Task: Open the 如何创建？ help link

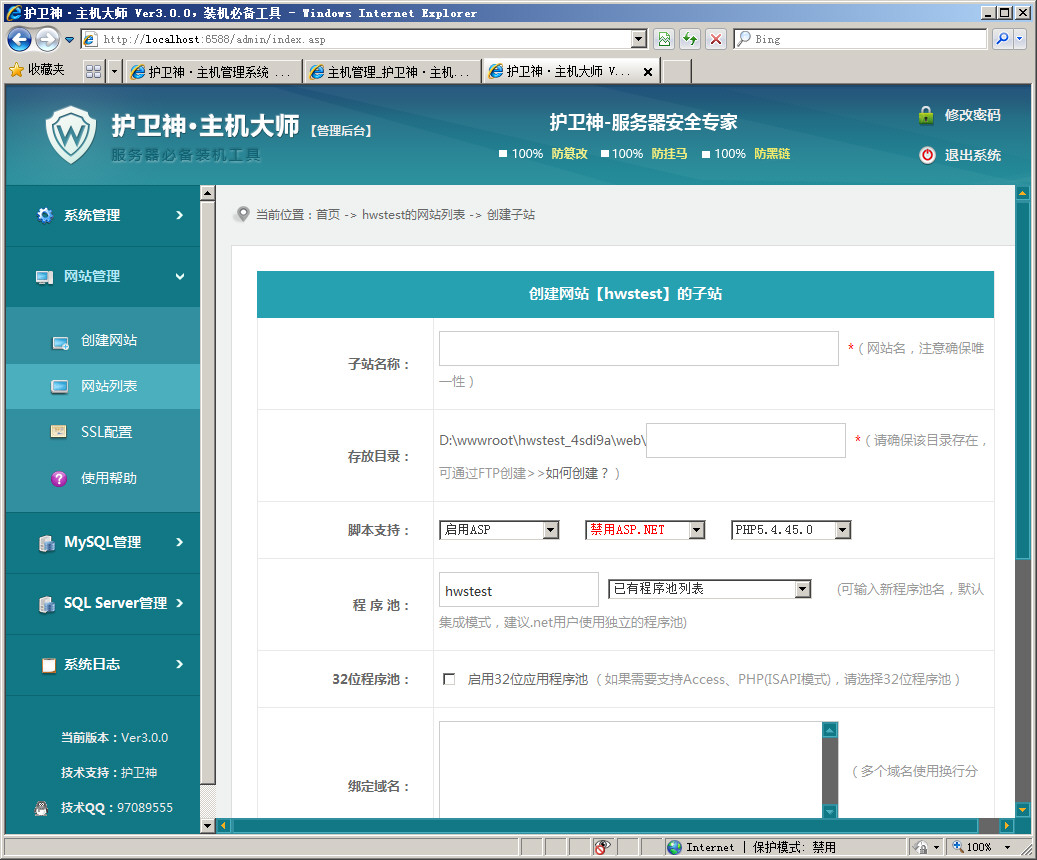Action: click(577, 474)
